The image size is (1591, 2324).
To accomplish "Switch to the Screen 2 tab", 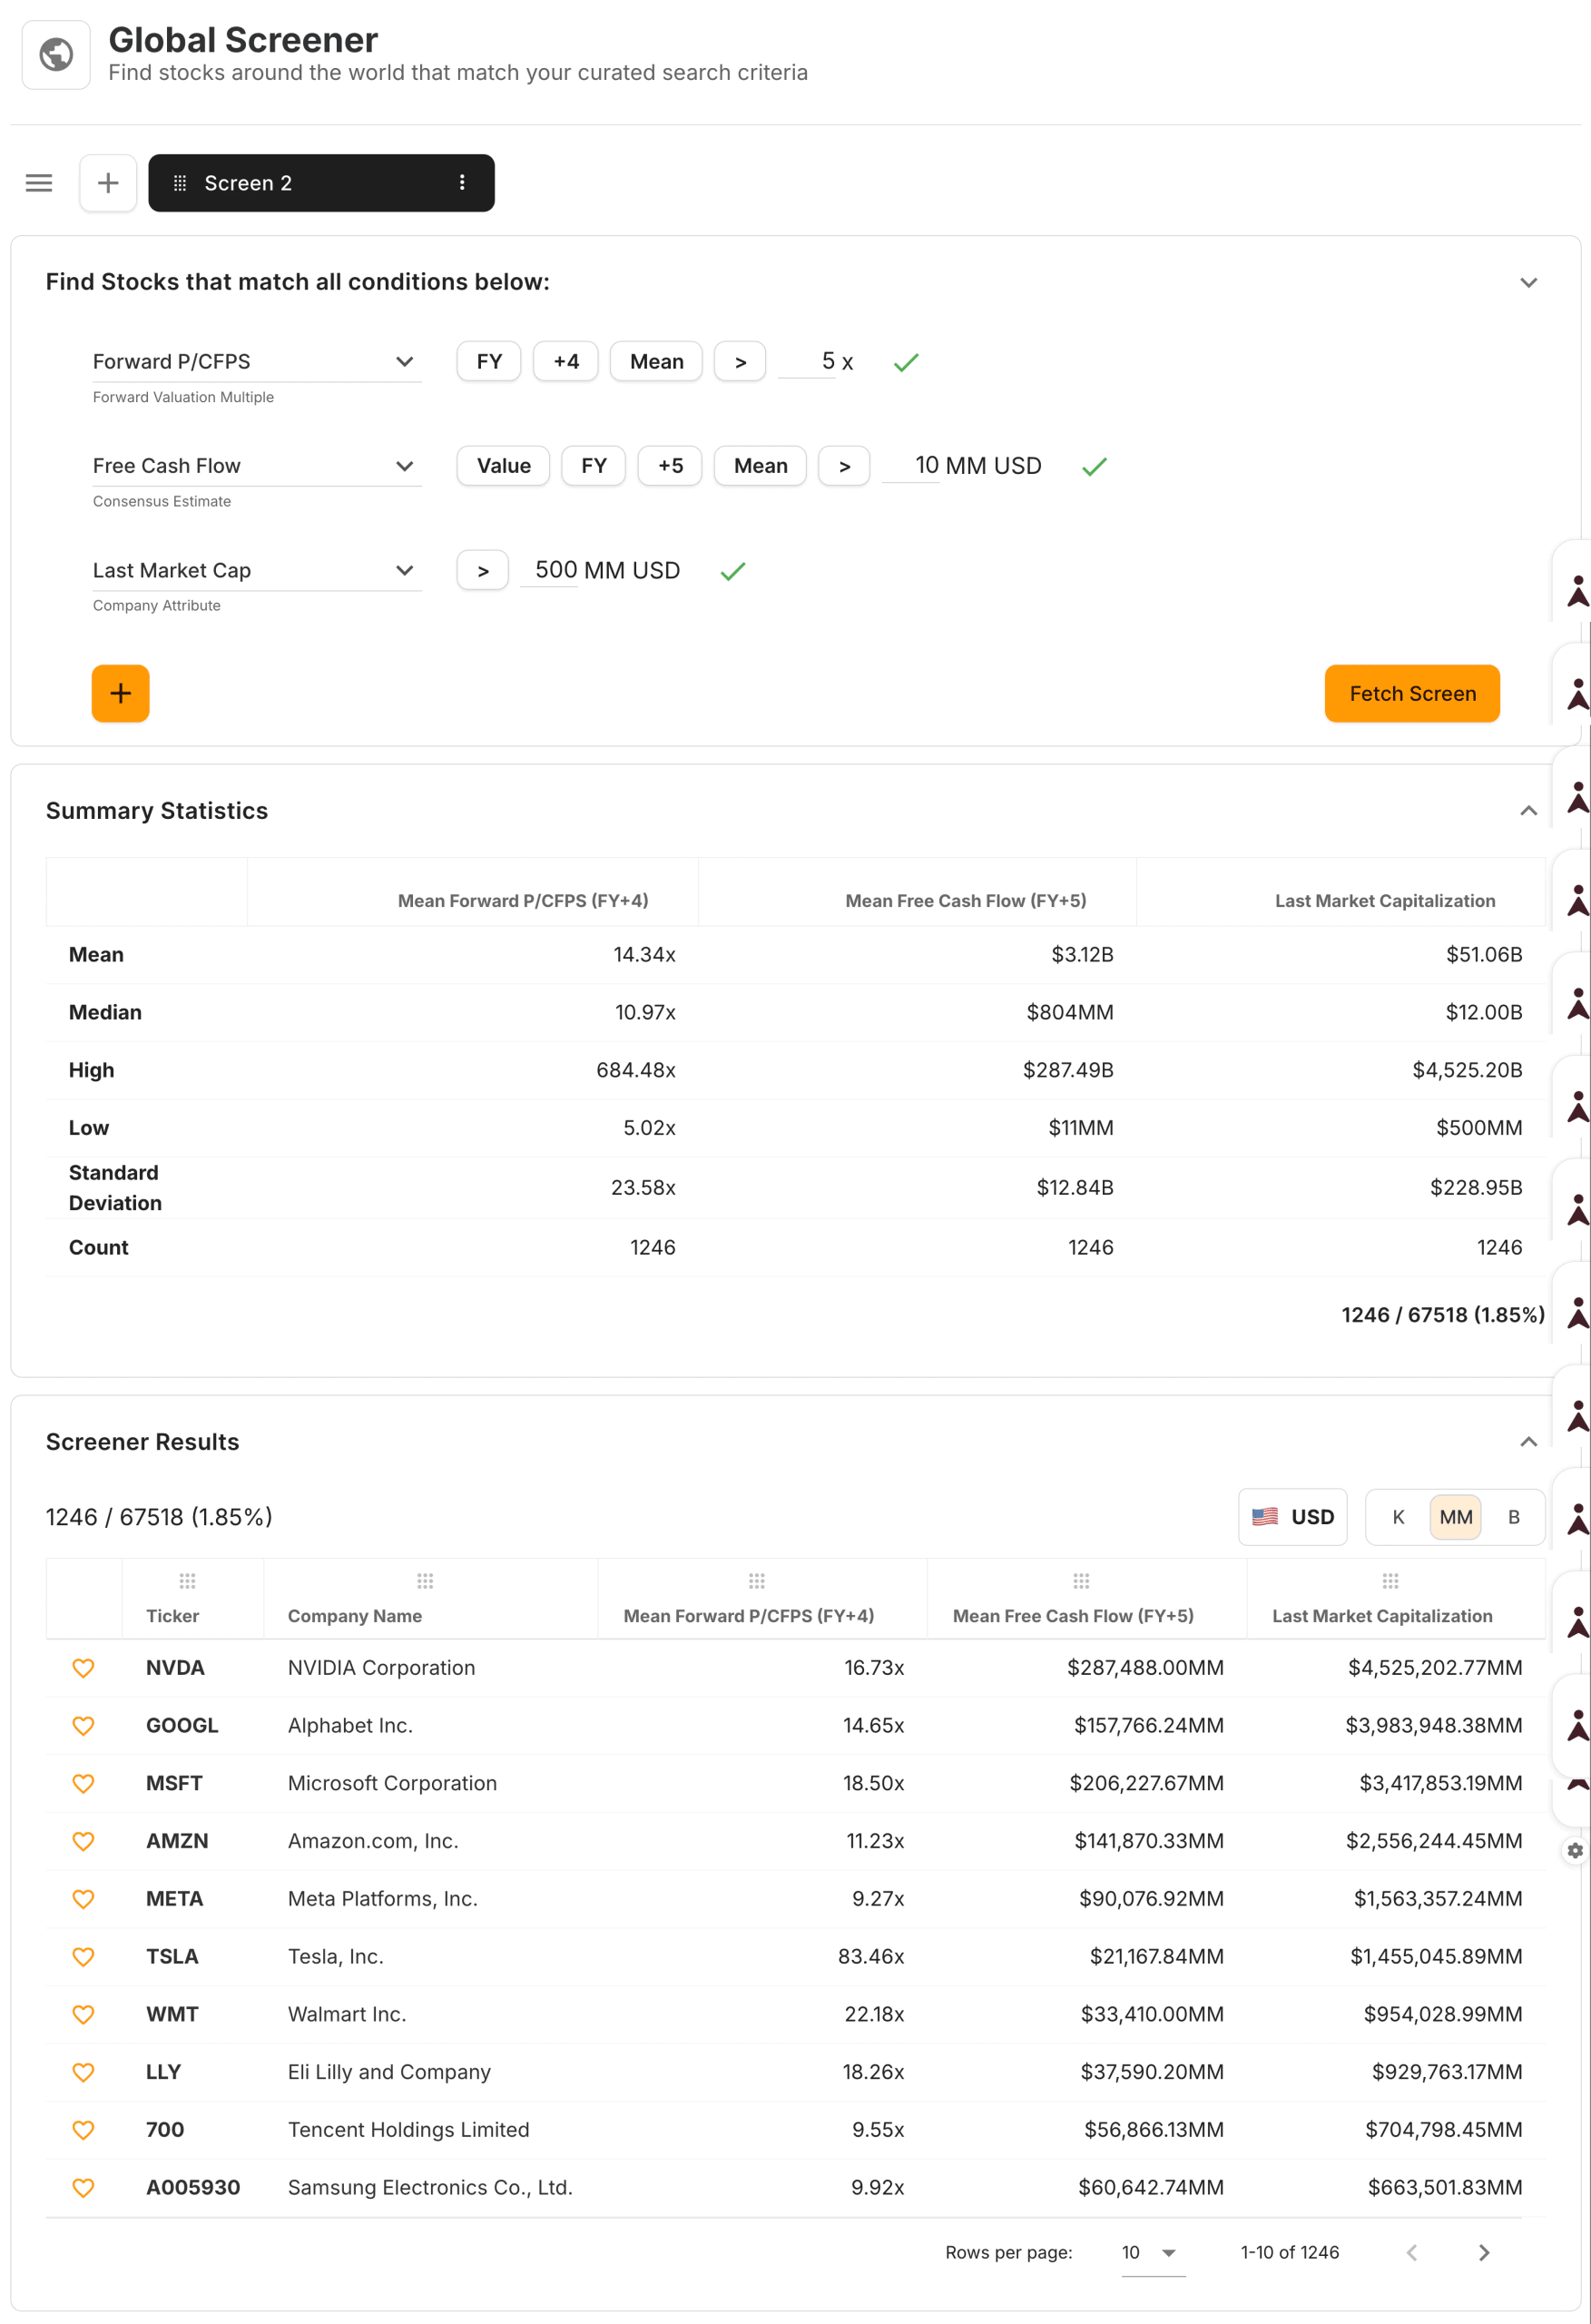I will pos(321,183).
